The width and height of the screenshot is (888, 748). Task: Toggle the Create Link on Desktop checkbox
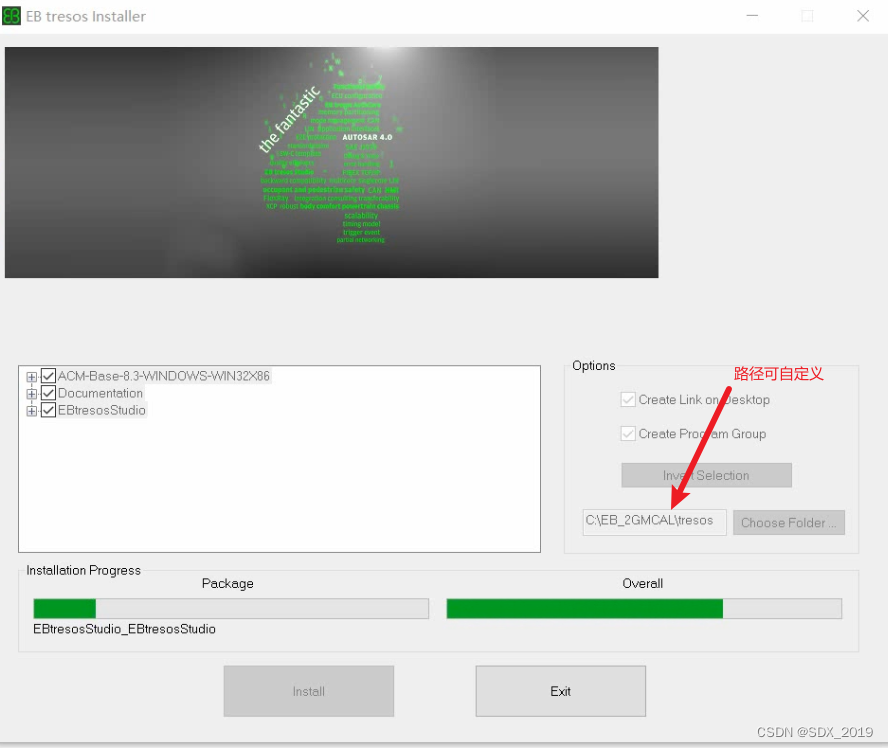(627, 400)
